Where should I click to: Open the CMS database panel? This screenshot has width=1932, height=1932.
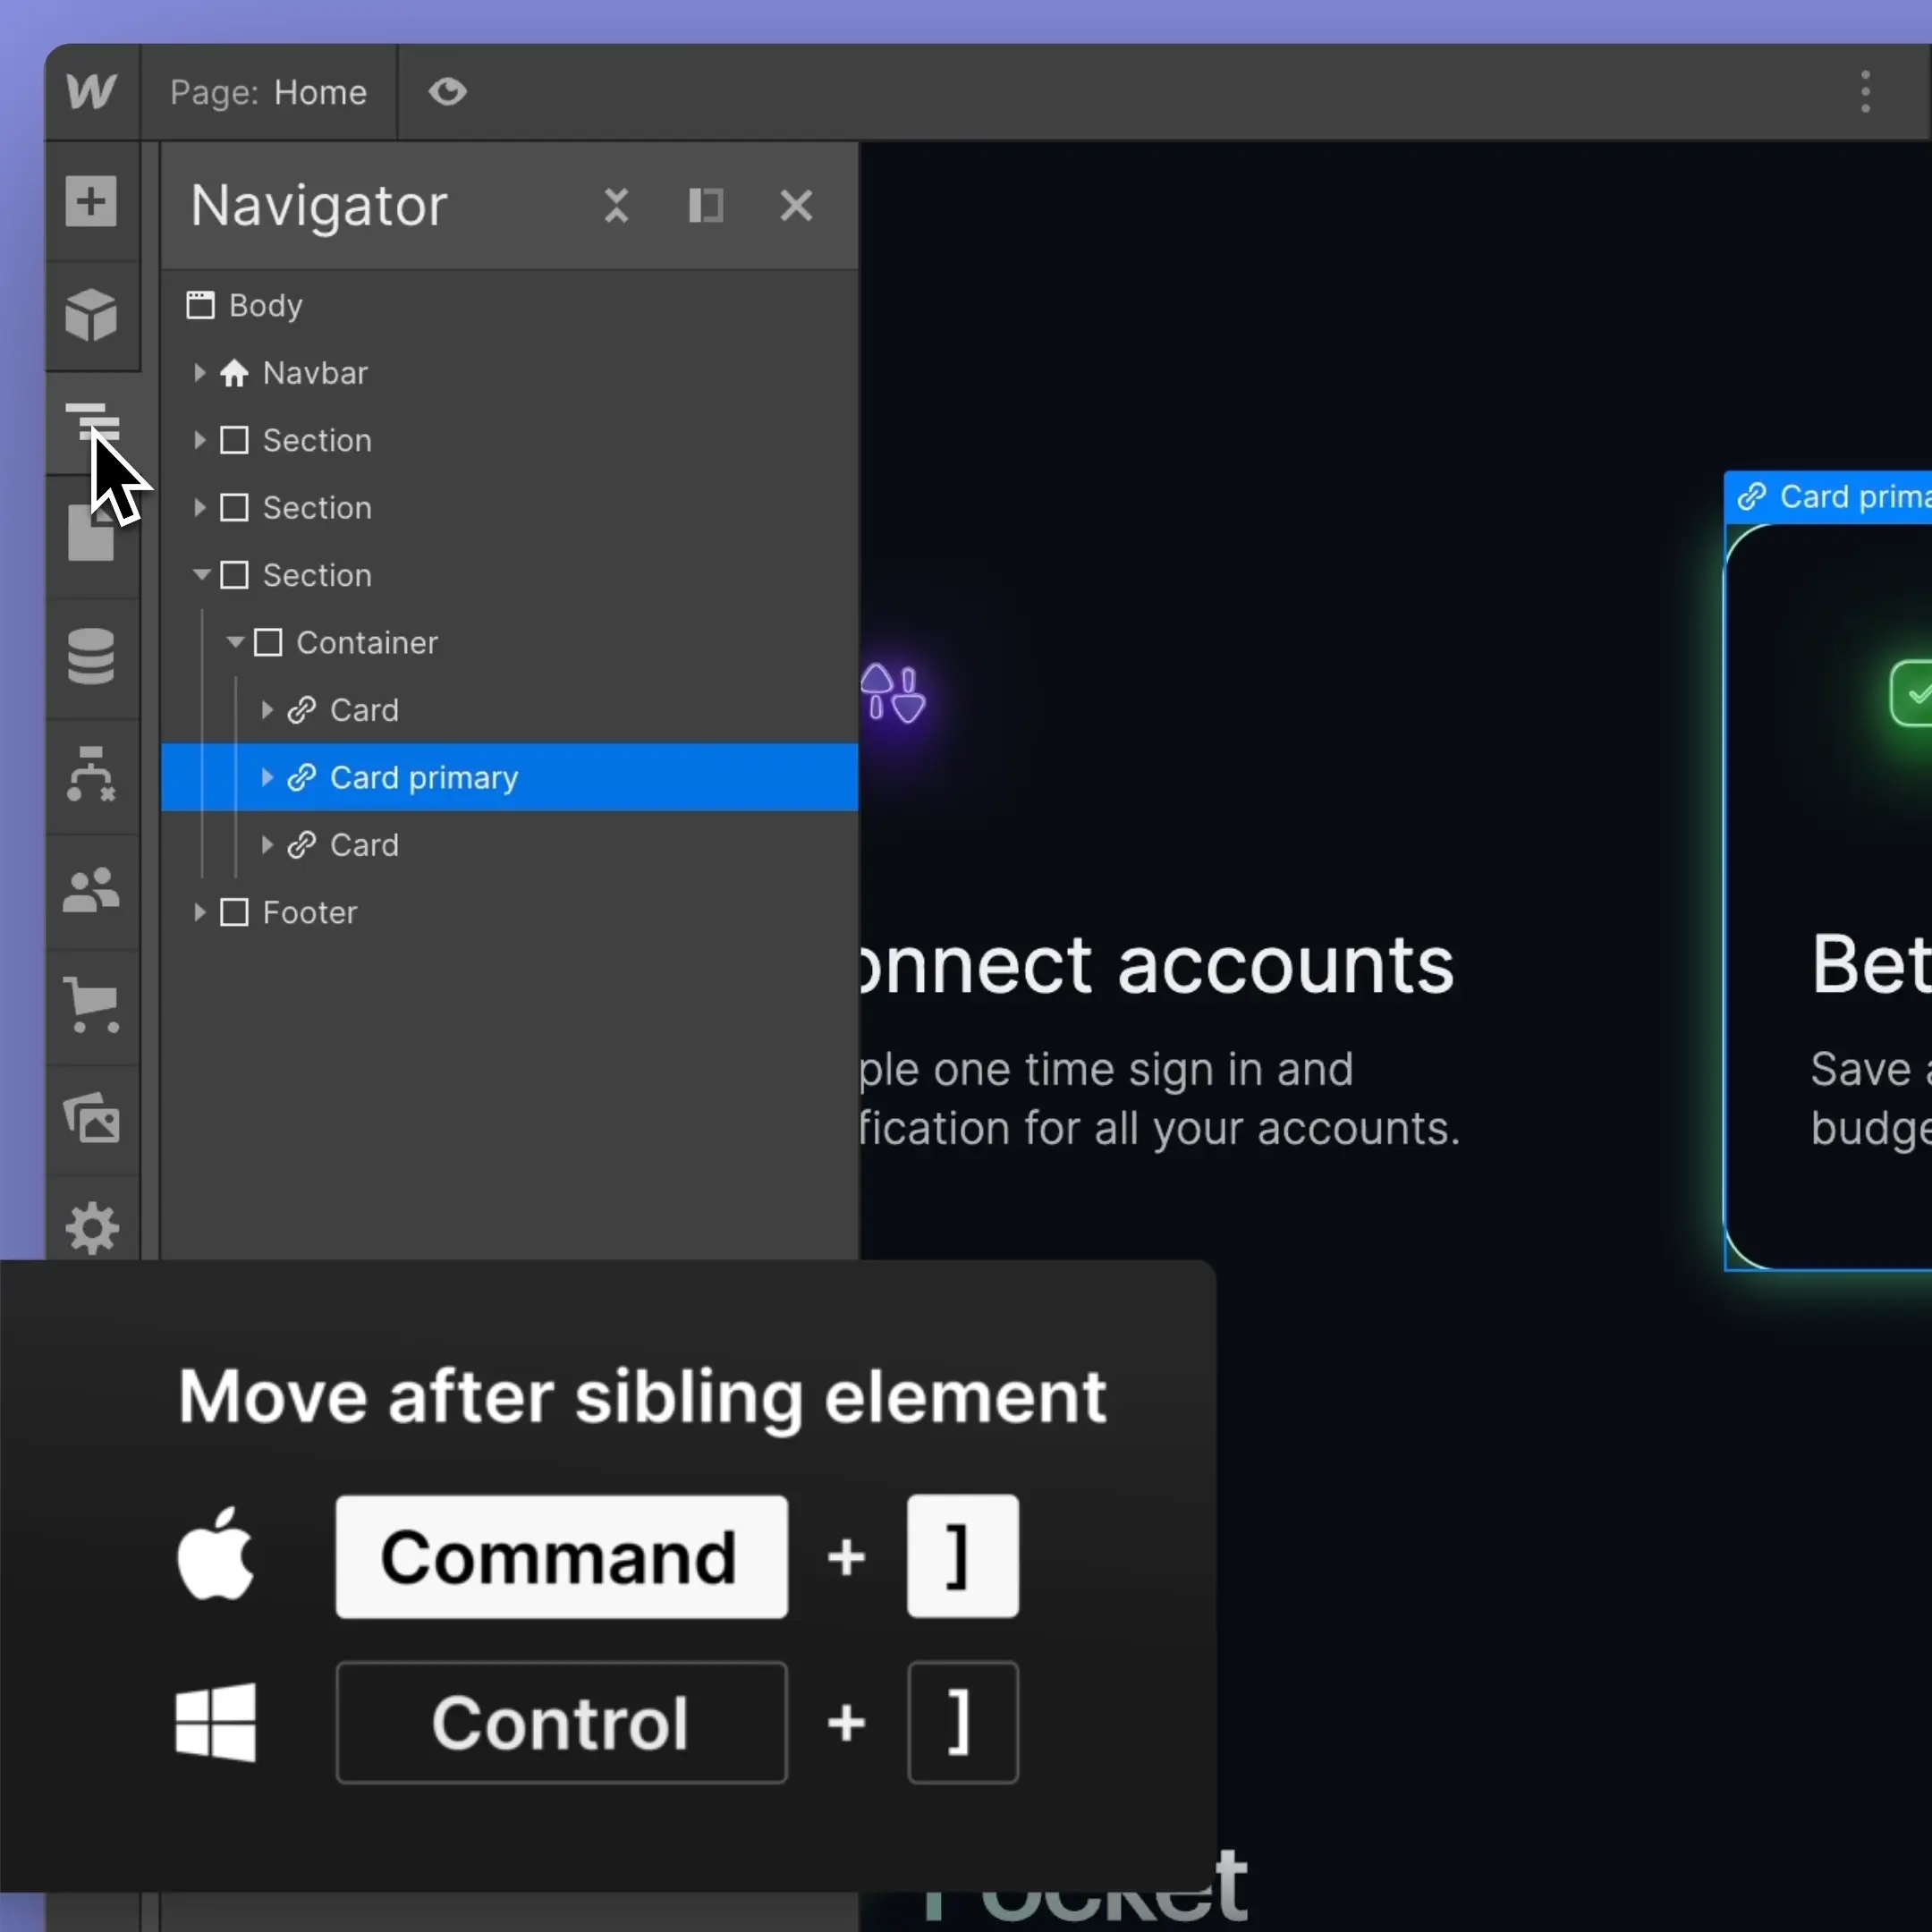click(x=91, y=656)
